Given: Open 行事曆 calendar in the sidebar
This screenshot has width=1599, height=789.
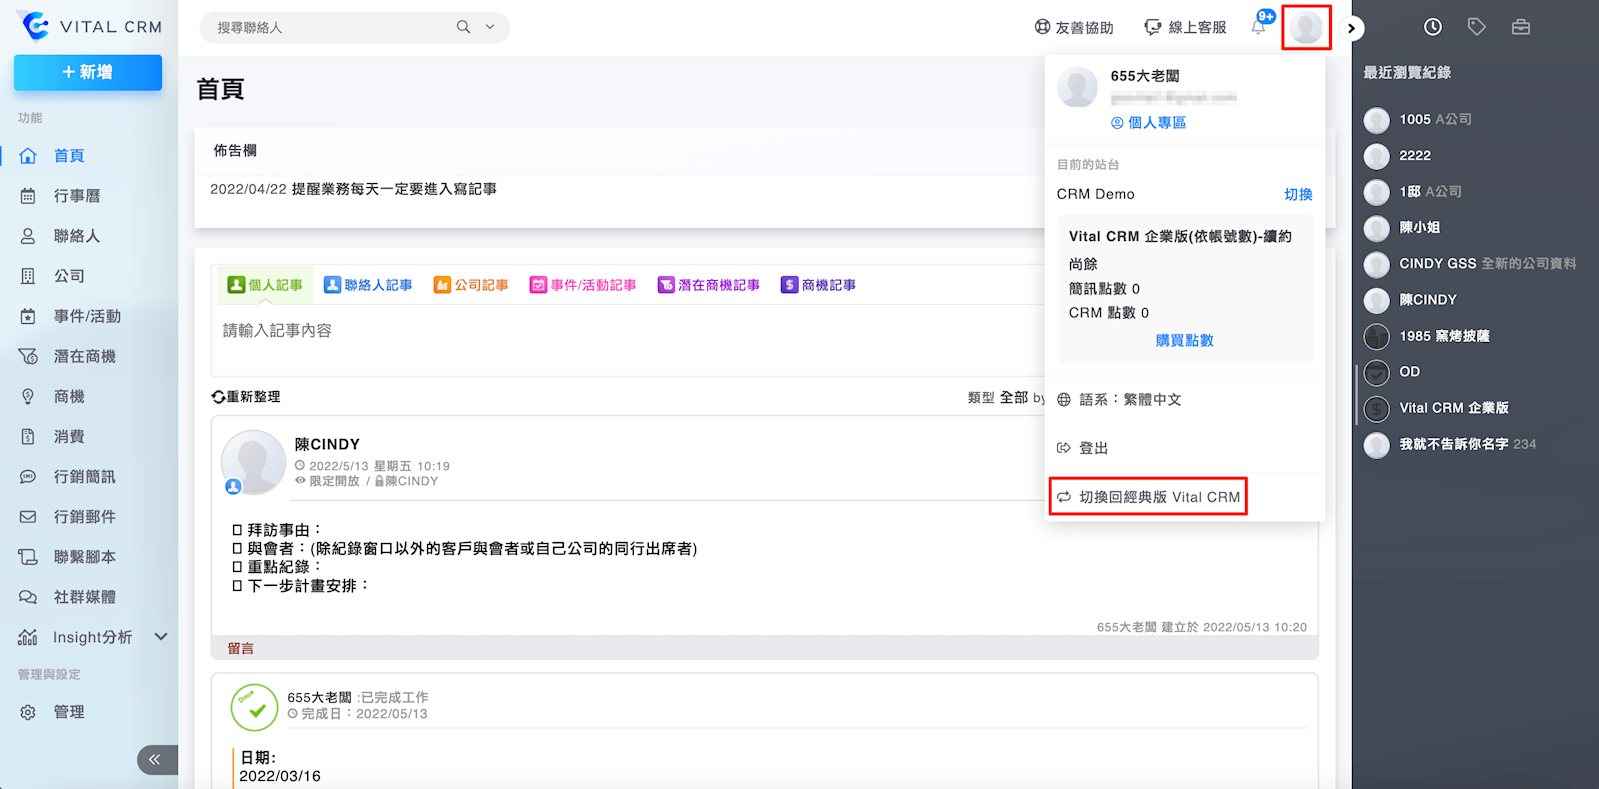Looking at the screenshot, I should 77,196.
